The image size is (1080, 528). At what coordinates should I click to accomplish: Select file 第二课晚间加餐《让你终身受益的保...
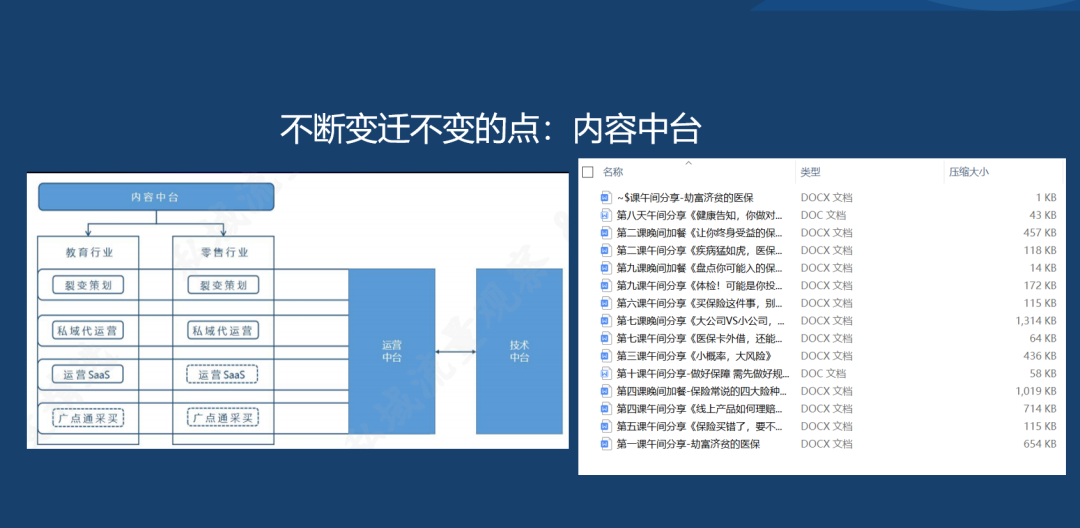[700, 233]
